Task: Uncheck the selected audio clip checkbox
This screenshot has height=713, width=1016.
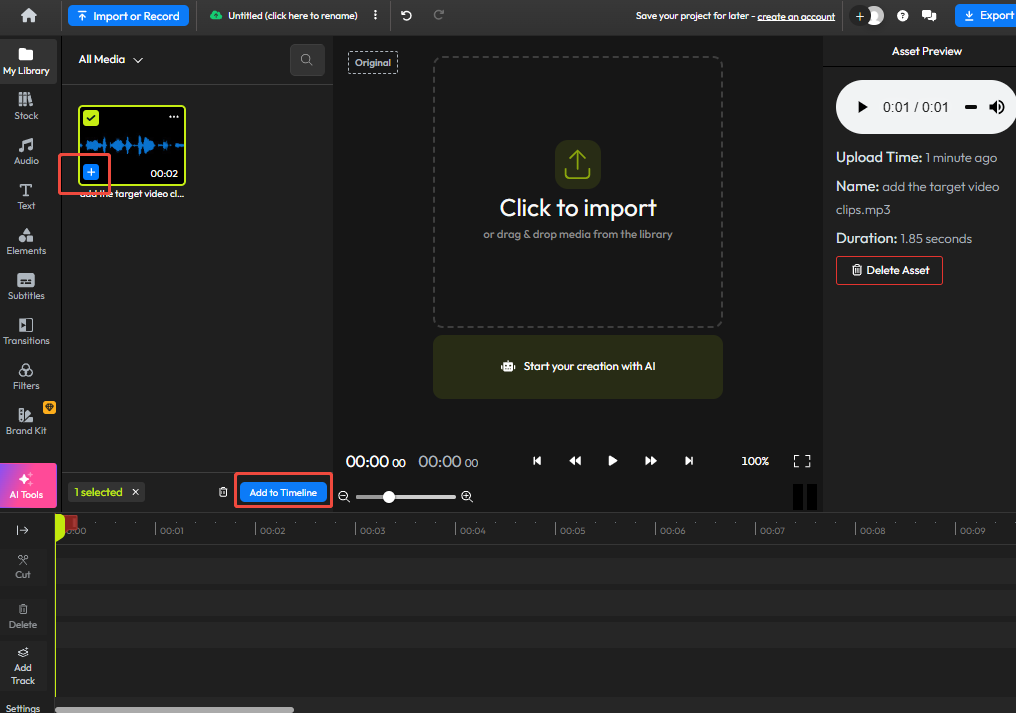Action: point(91,118)
